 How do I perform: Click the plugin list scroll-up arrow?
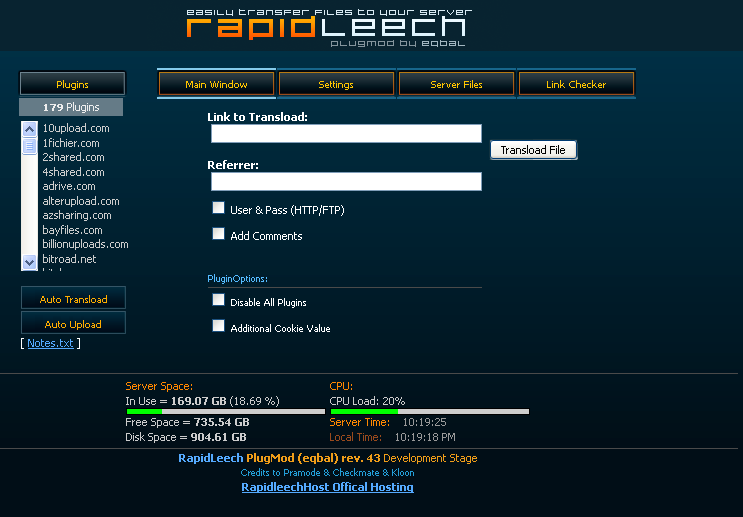click(29, 129)
